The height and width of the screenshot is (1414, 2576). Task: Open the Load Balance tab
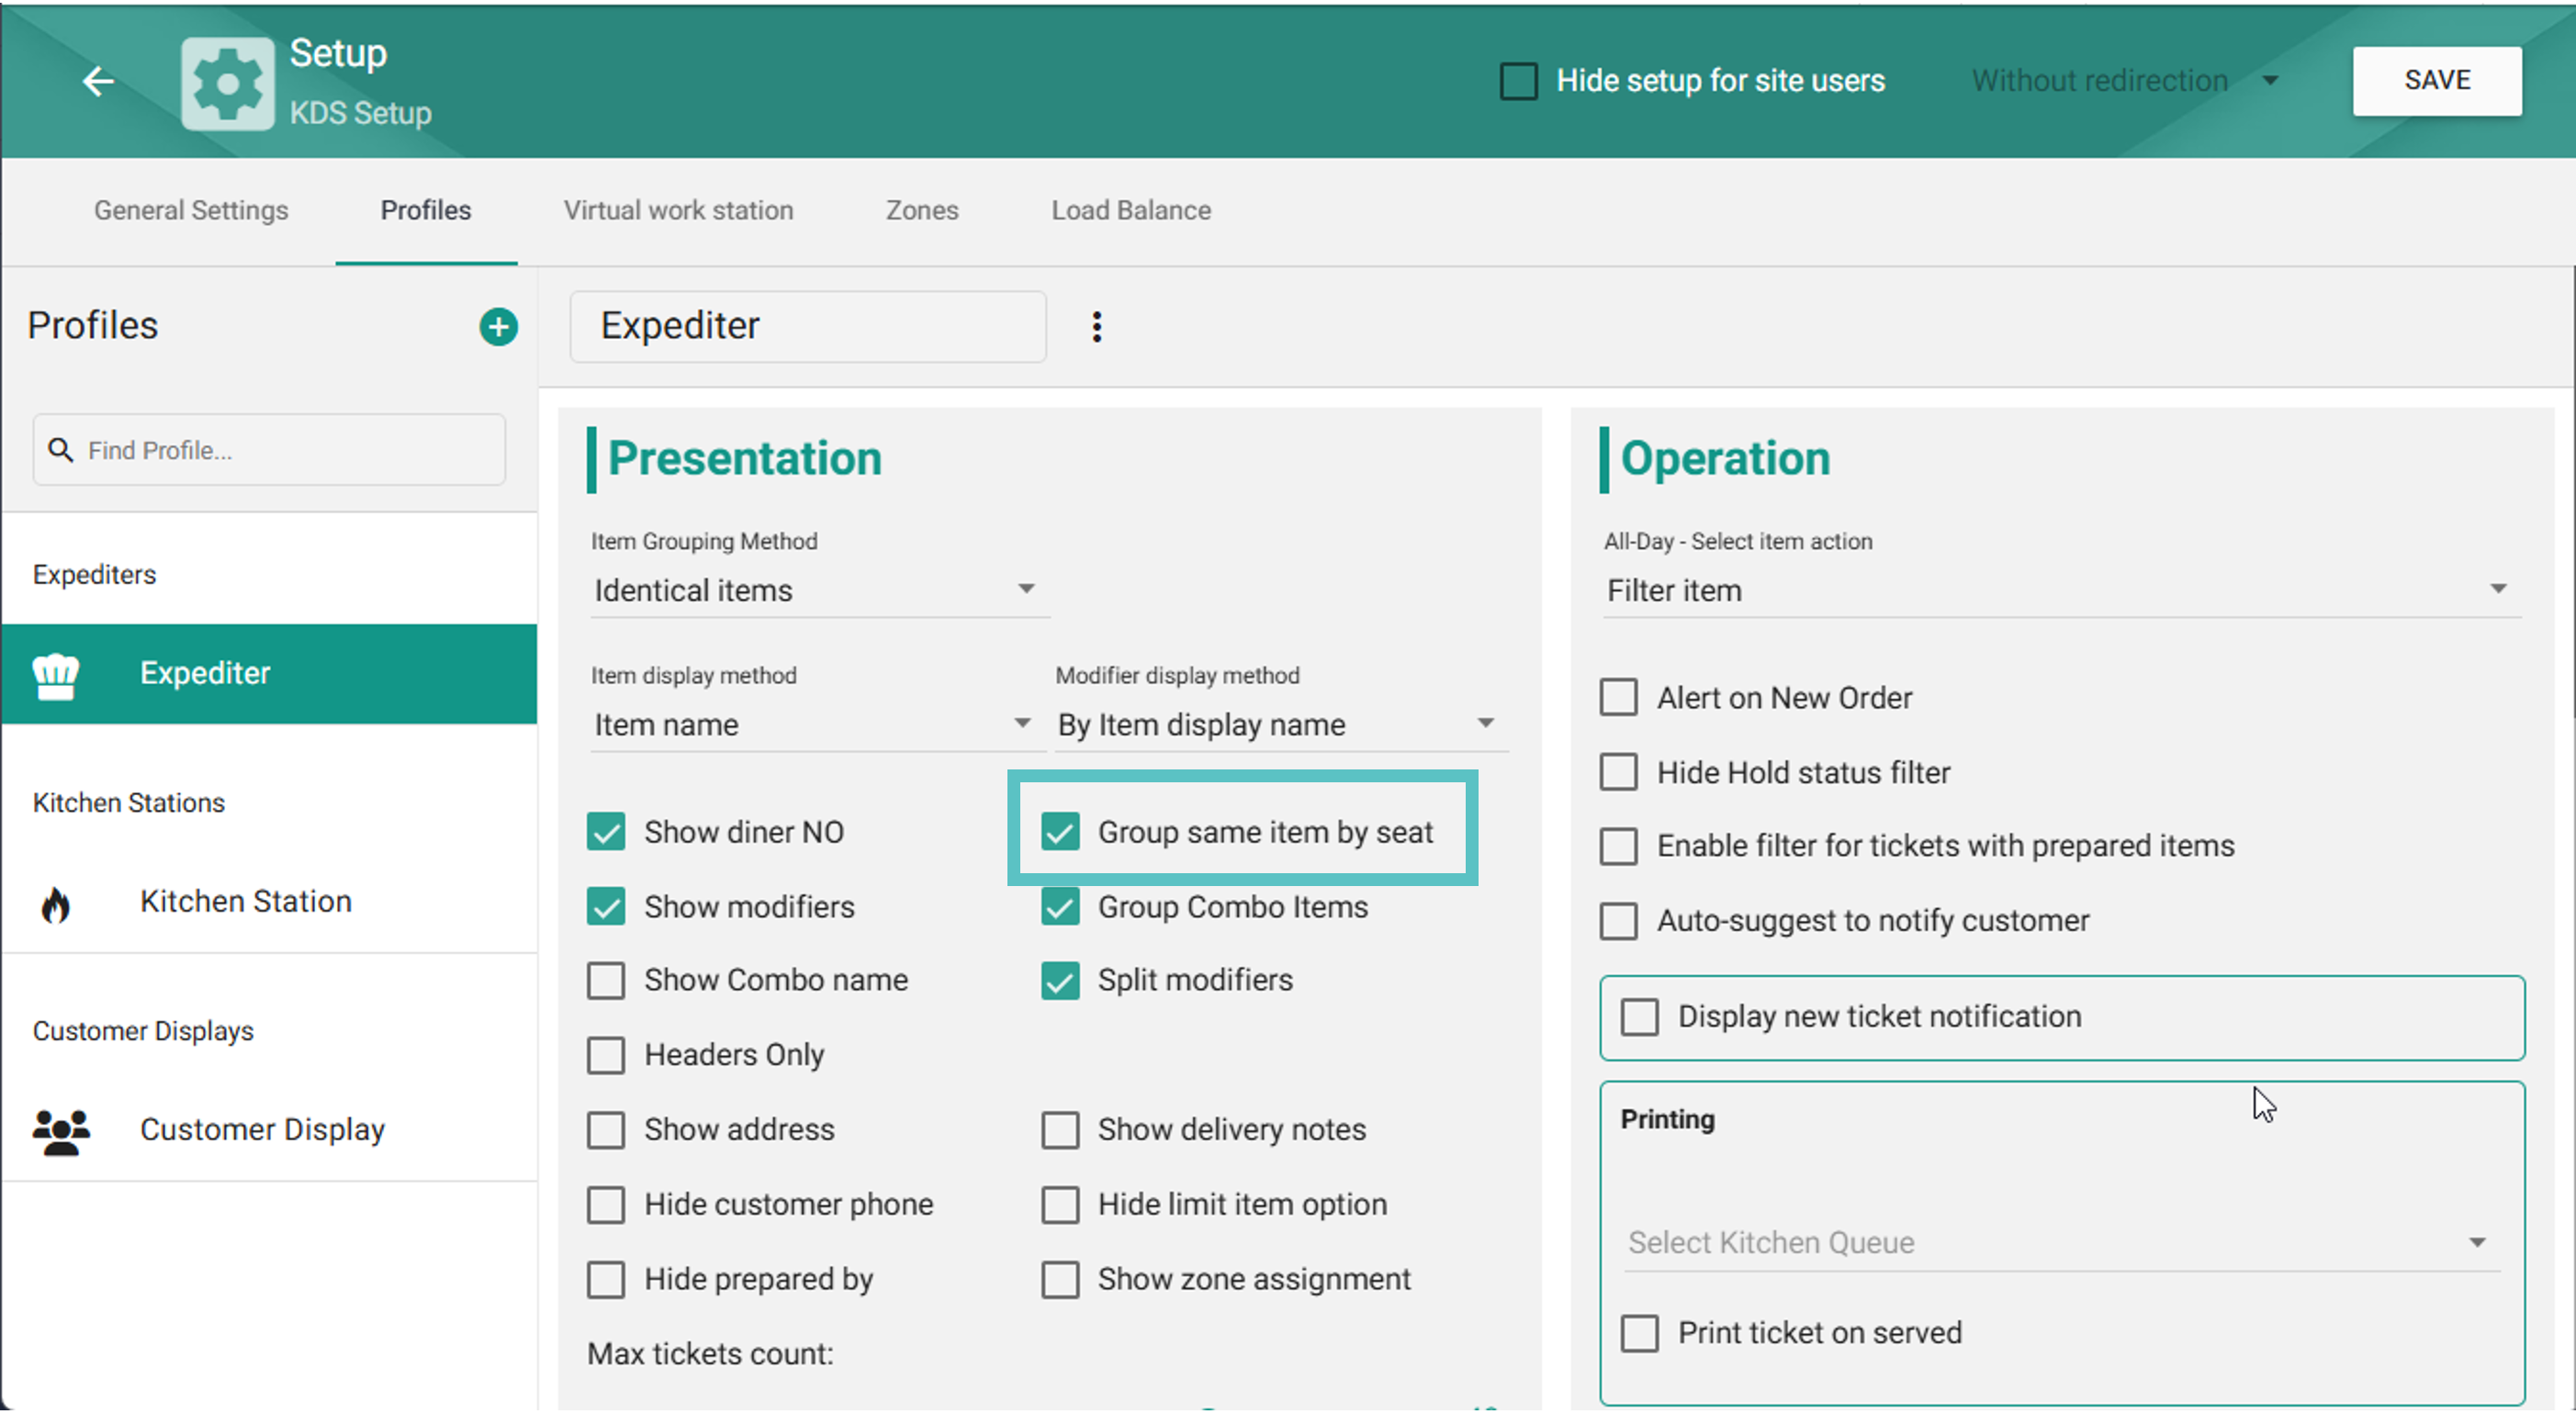tap(1131, 211)
